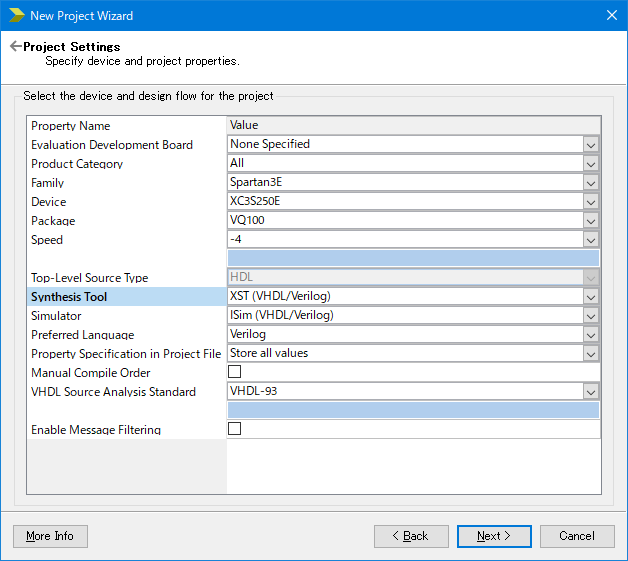Viewport: 628px width, 561px height.
Task: Expand the Product Category dropdown
Action: pyautogui.click(x=591, y=163)
